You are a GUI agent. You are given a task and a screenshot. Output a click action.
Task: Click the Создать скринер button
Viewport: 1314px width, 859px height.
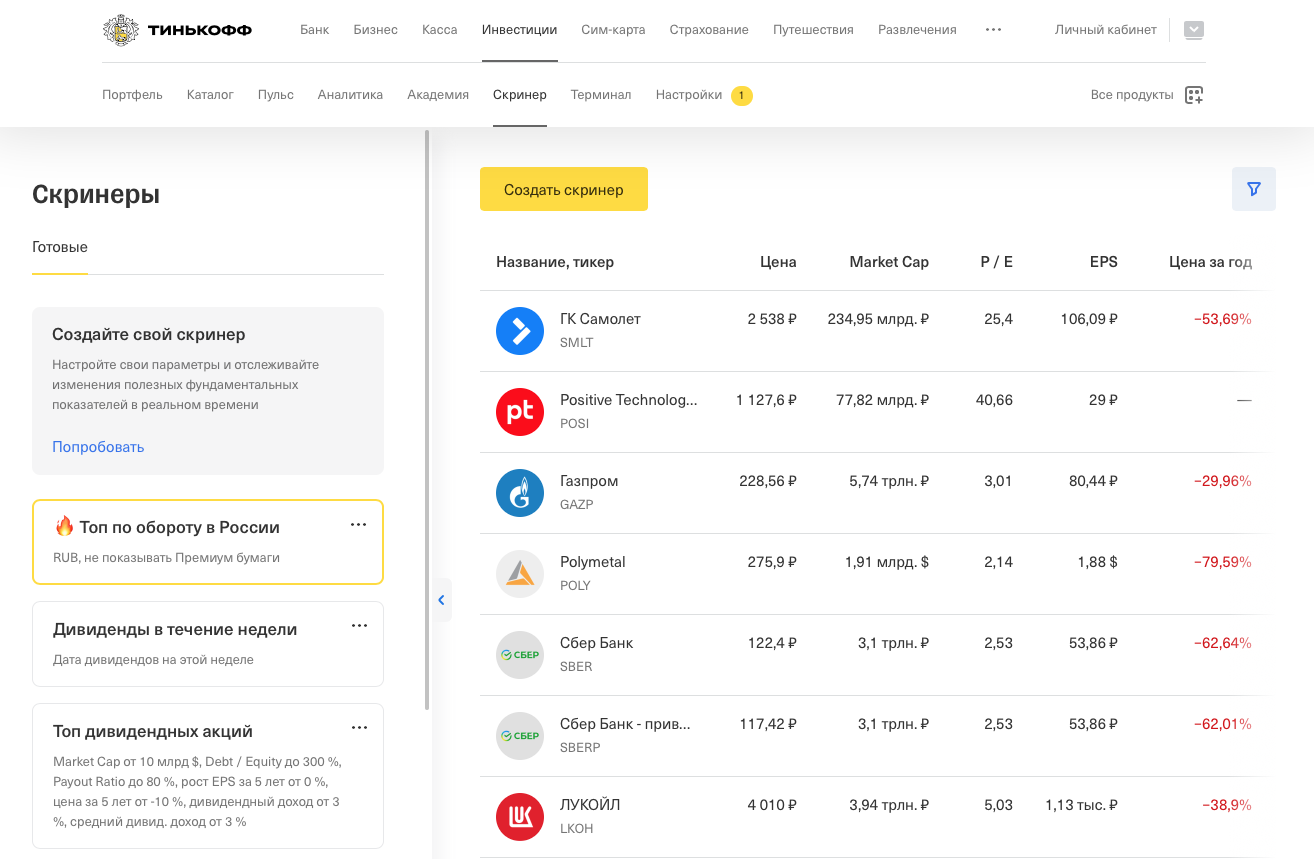564,189
